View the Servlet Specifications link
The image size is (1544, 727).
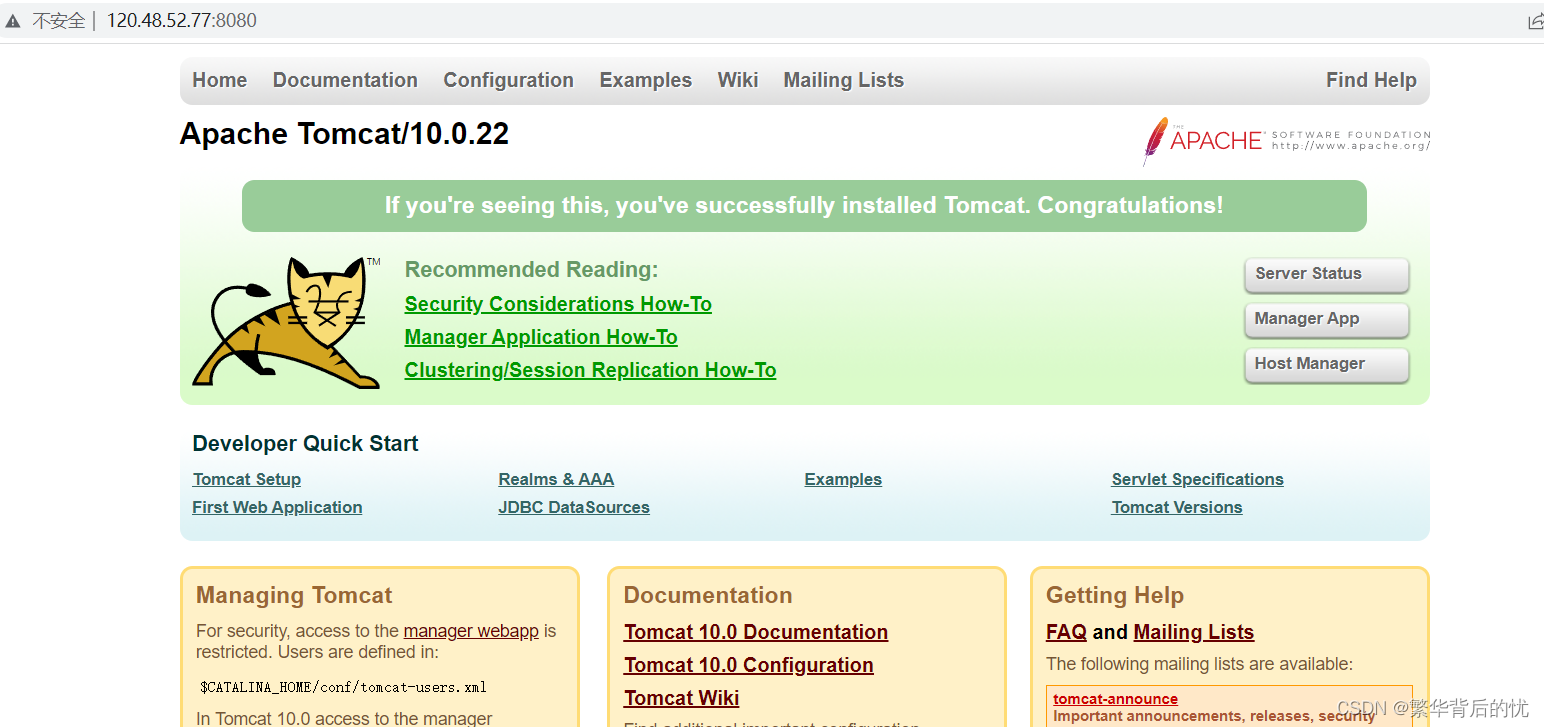pyautogui.click(x=1197, y=479)
